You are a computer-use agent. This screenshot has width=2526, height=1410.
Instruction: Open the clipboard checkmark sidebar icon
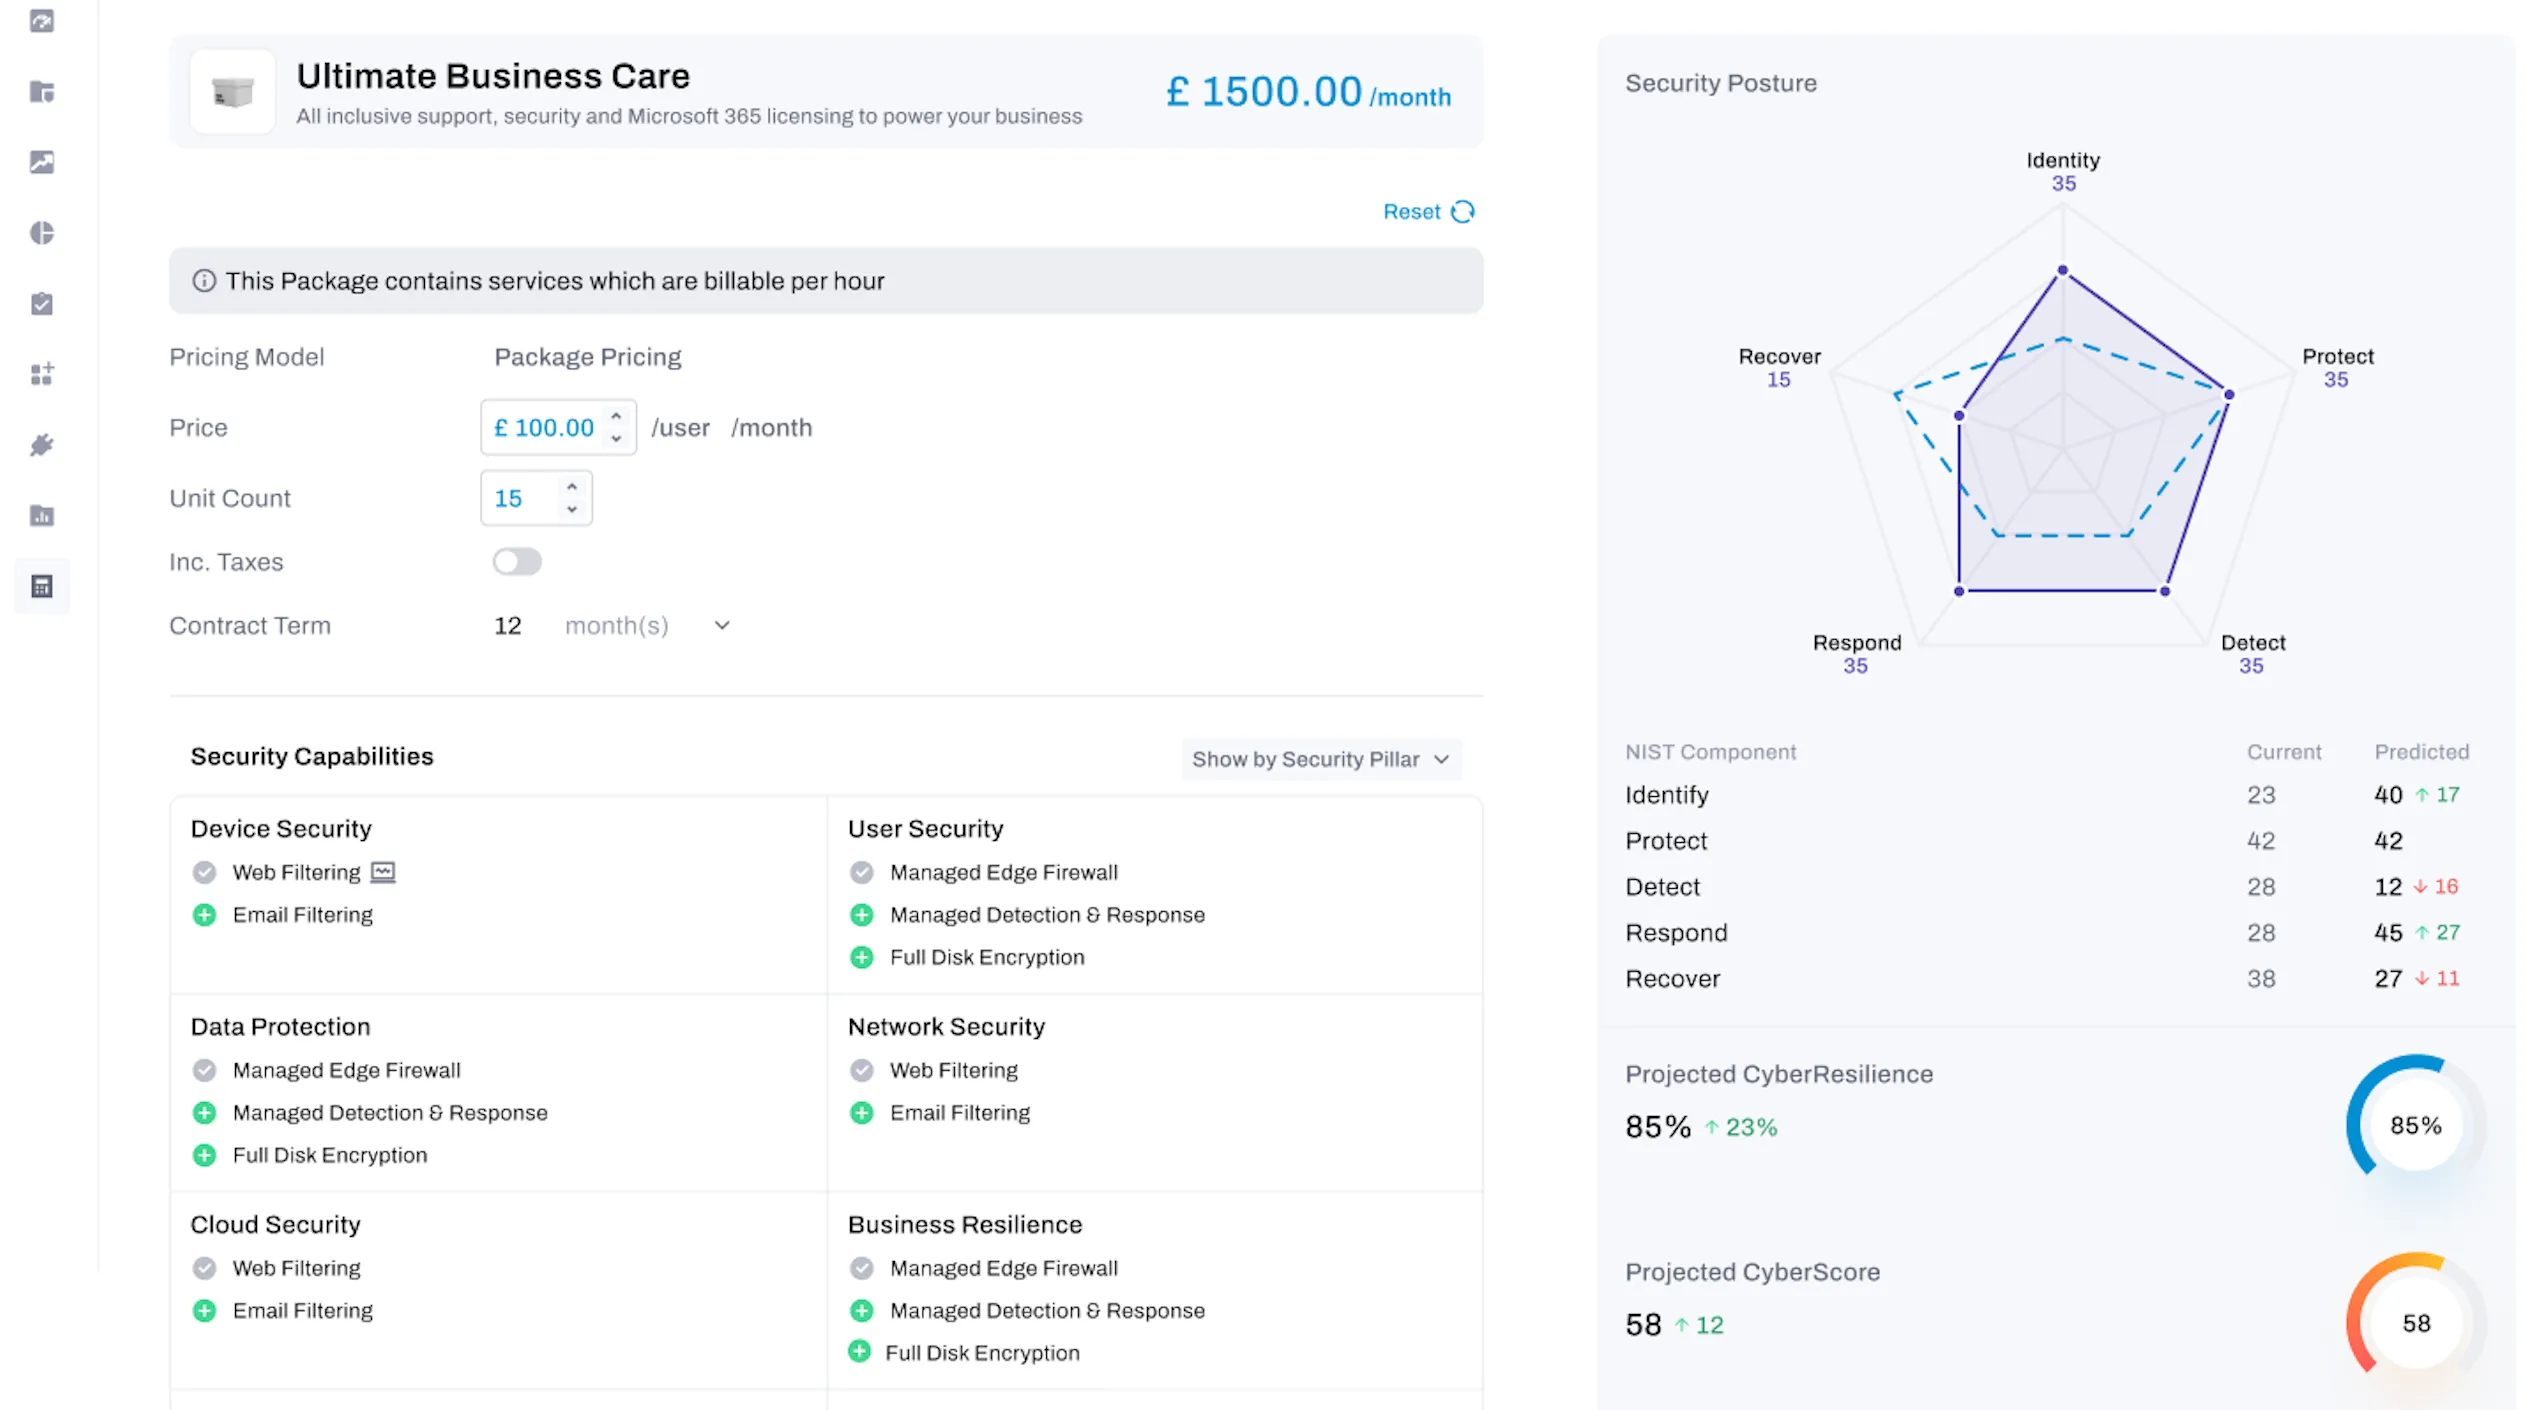click(42, 304)
